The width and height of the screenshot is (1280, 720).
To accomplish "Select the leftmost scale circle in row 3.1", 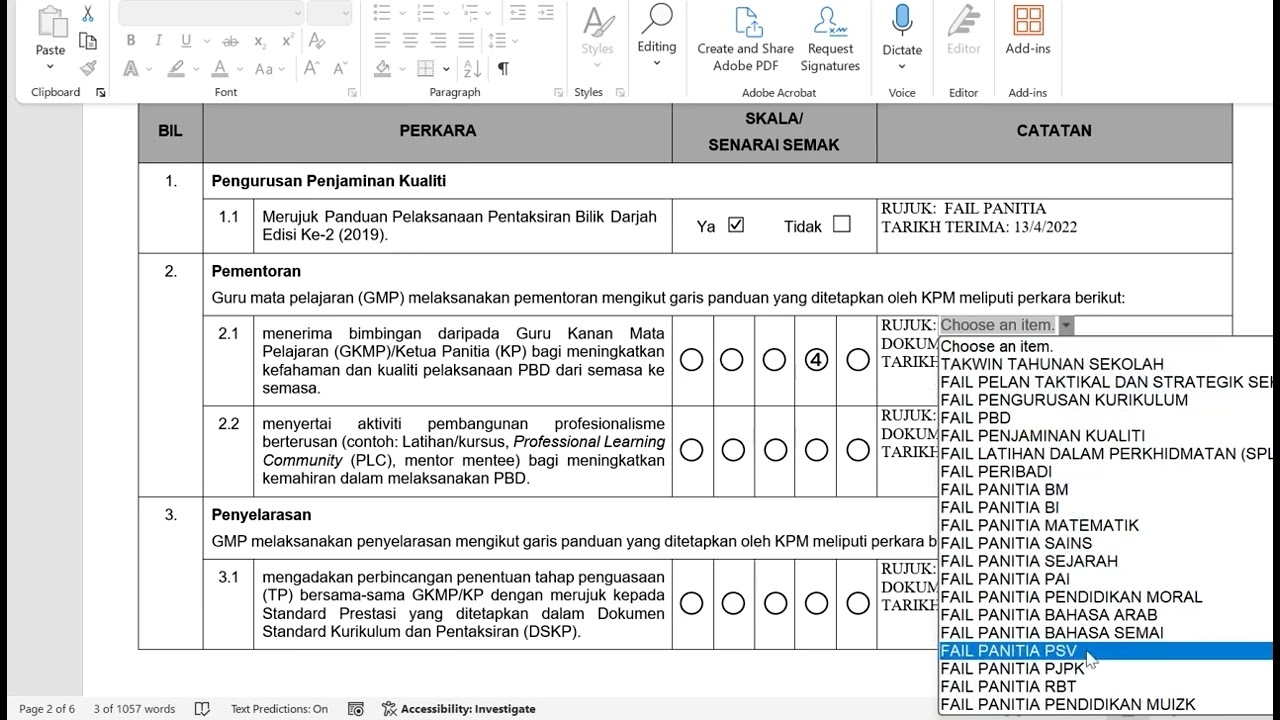I will (691, 603).
